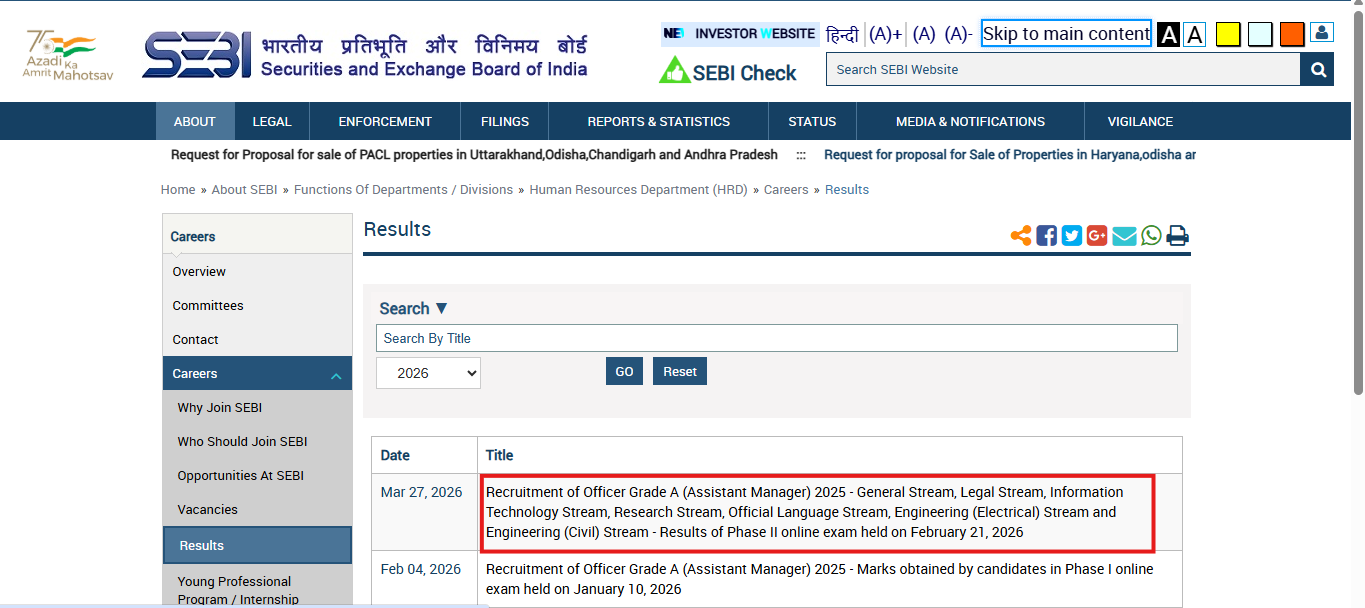Open the year selection dropdown showing 2026

pos(428,372)
